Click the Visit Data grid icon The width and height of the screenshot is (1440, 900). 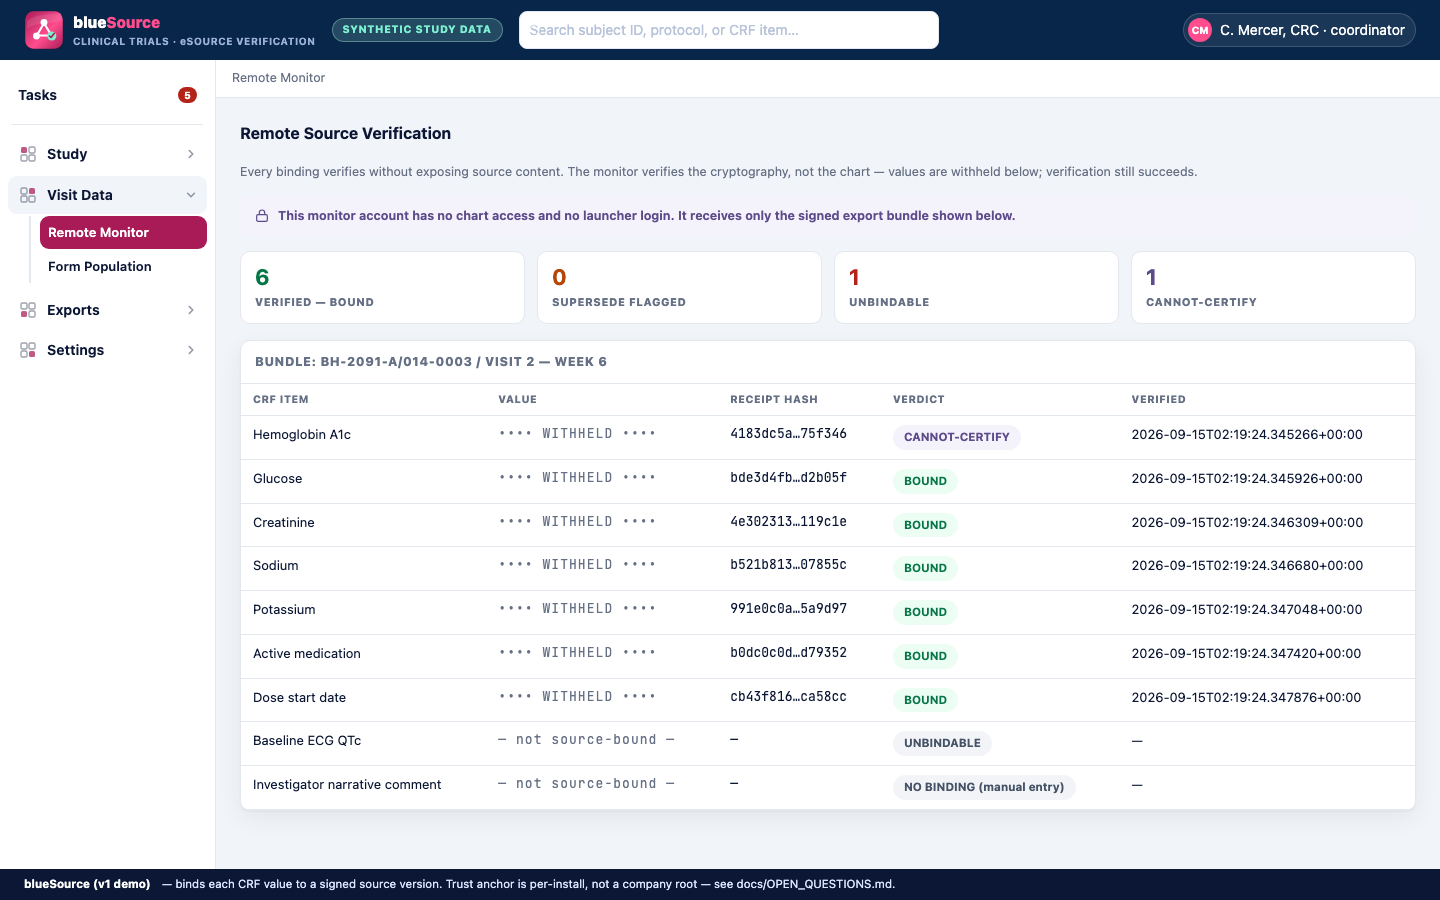28,195
